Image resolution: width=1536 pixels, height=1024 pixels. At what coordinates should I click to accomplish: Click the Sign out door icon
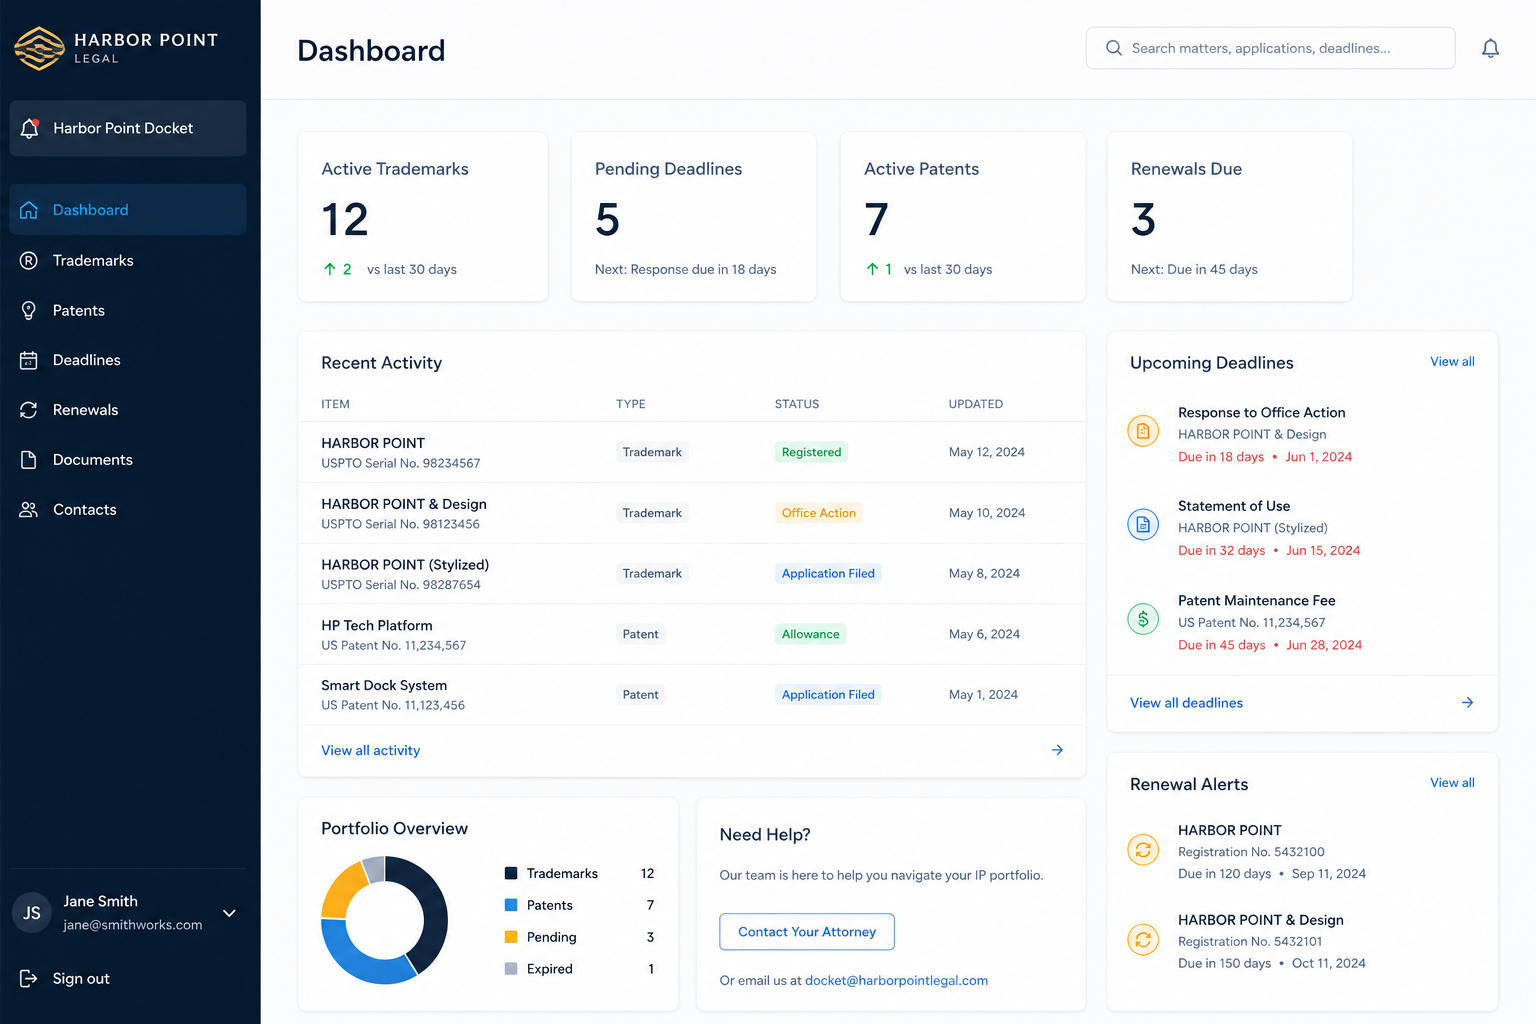point(29,978)
